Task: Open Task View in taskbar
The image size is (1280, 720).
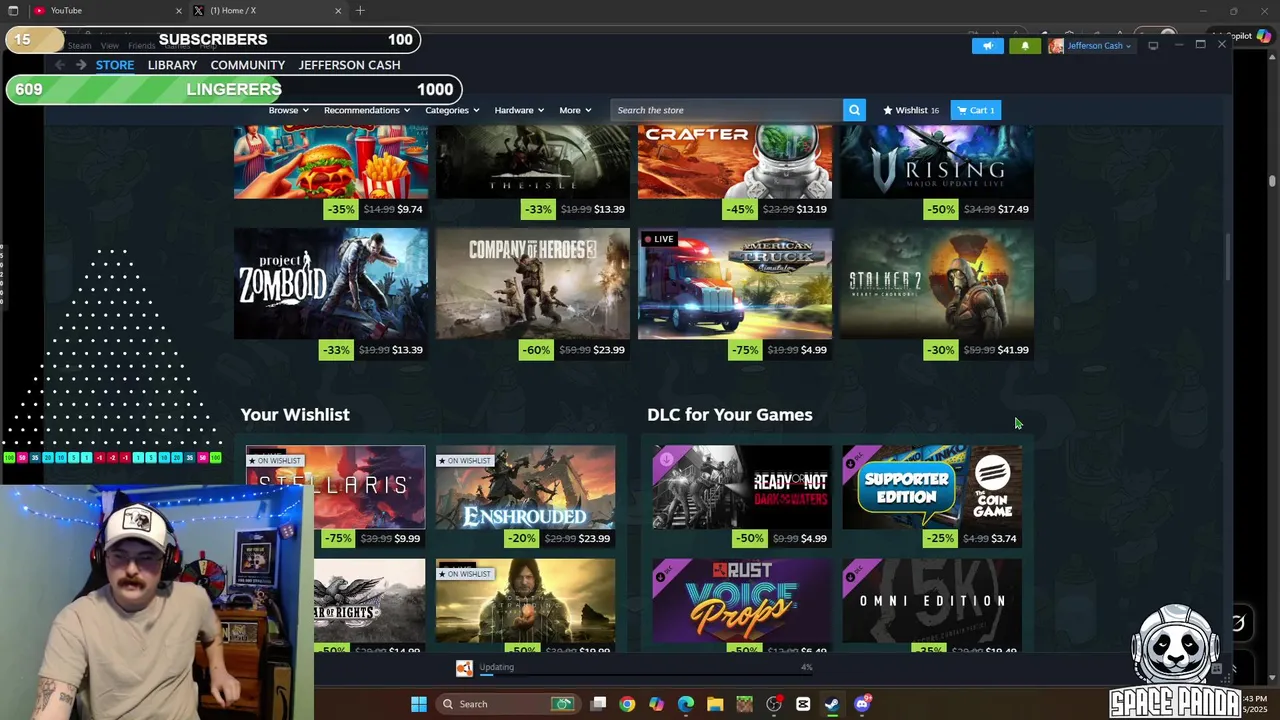Action: pos(598,704)
